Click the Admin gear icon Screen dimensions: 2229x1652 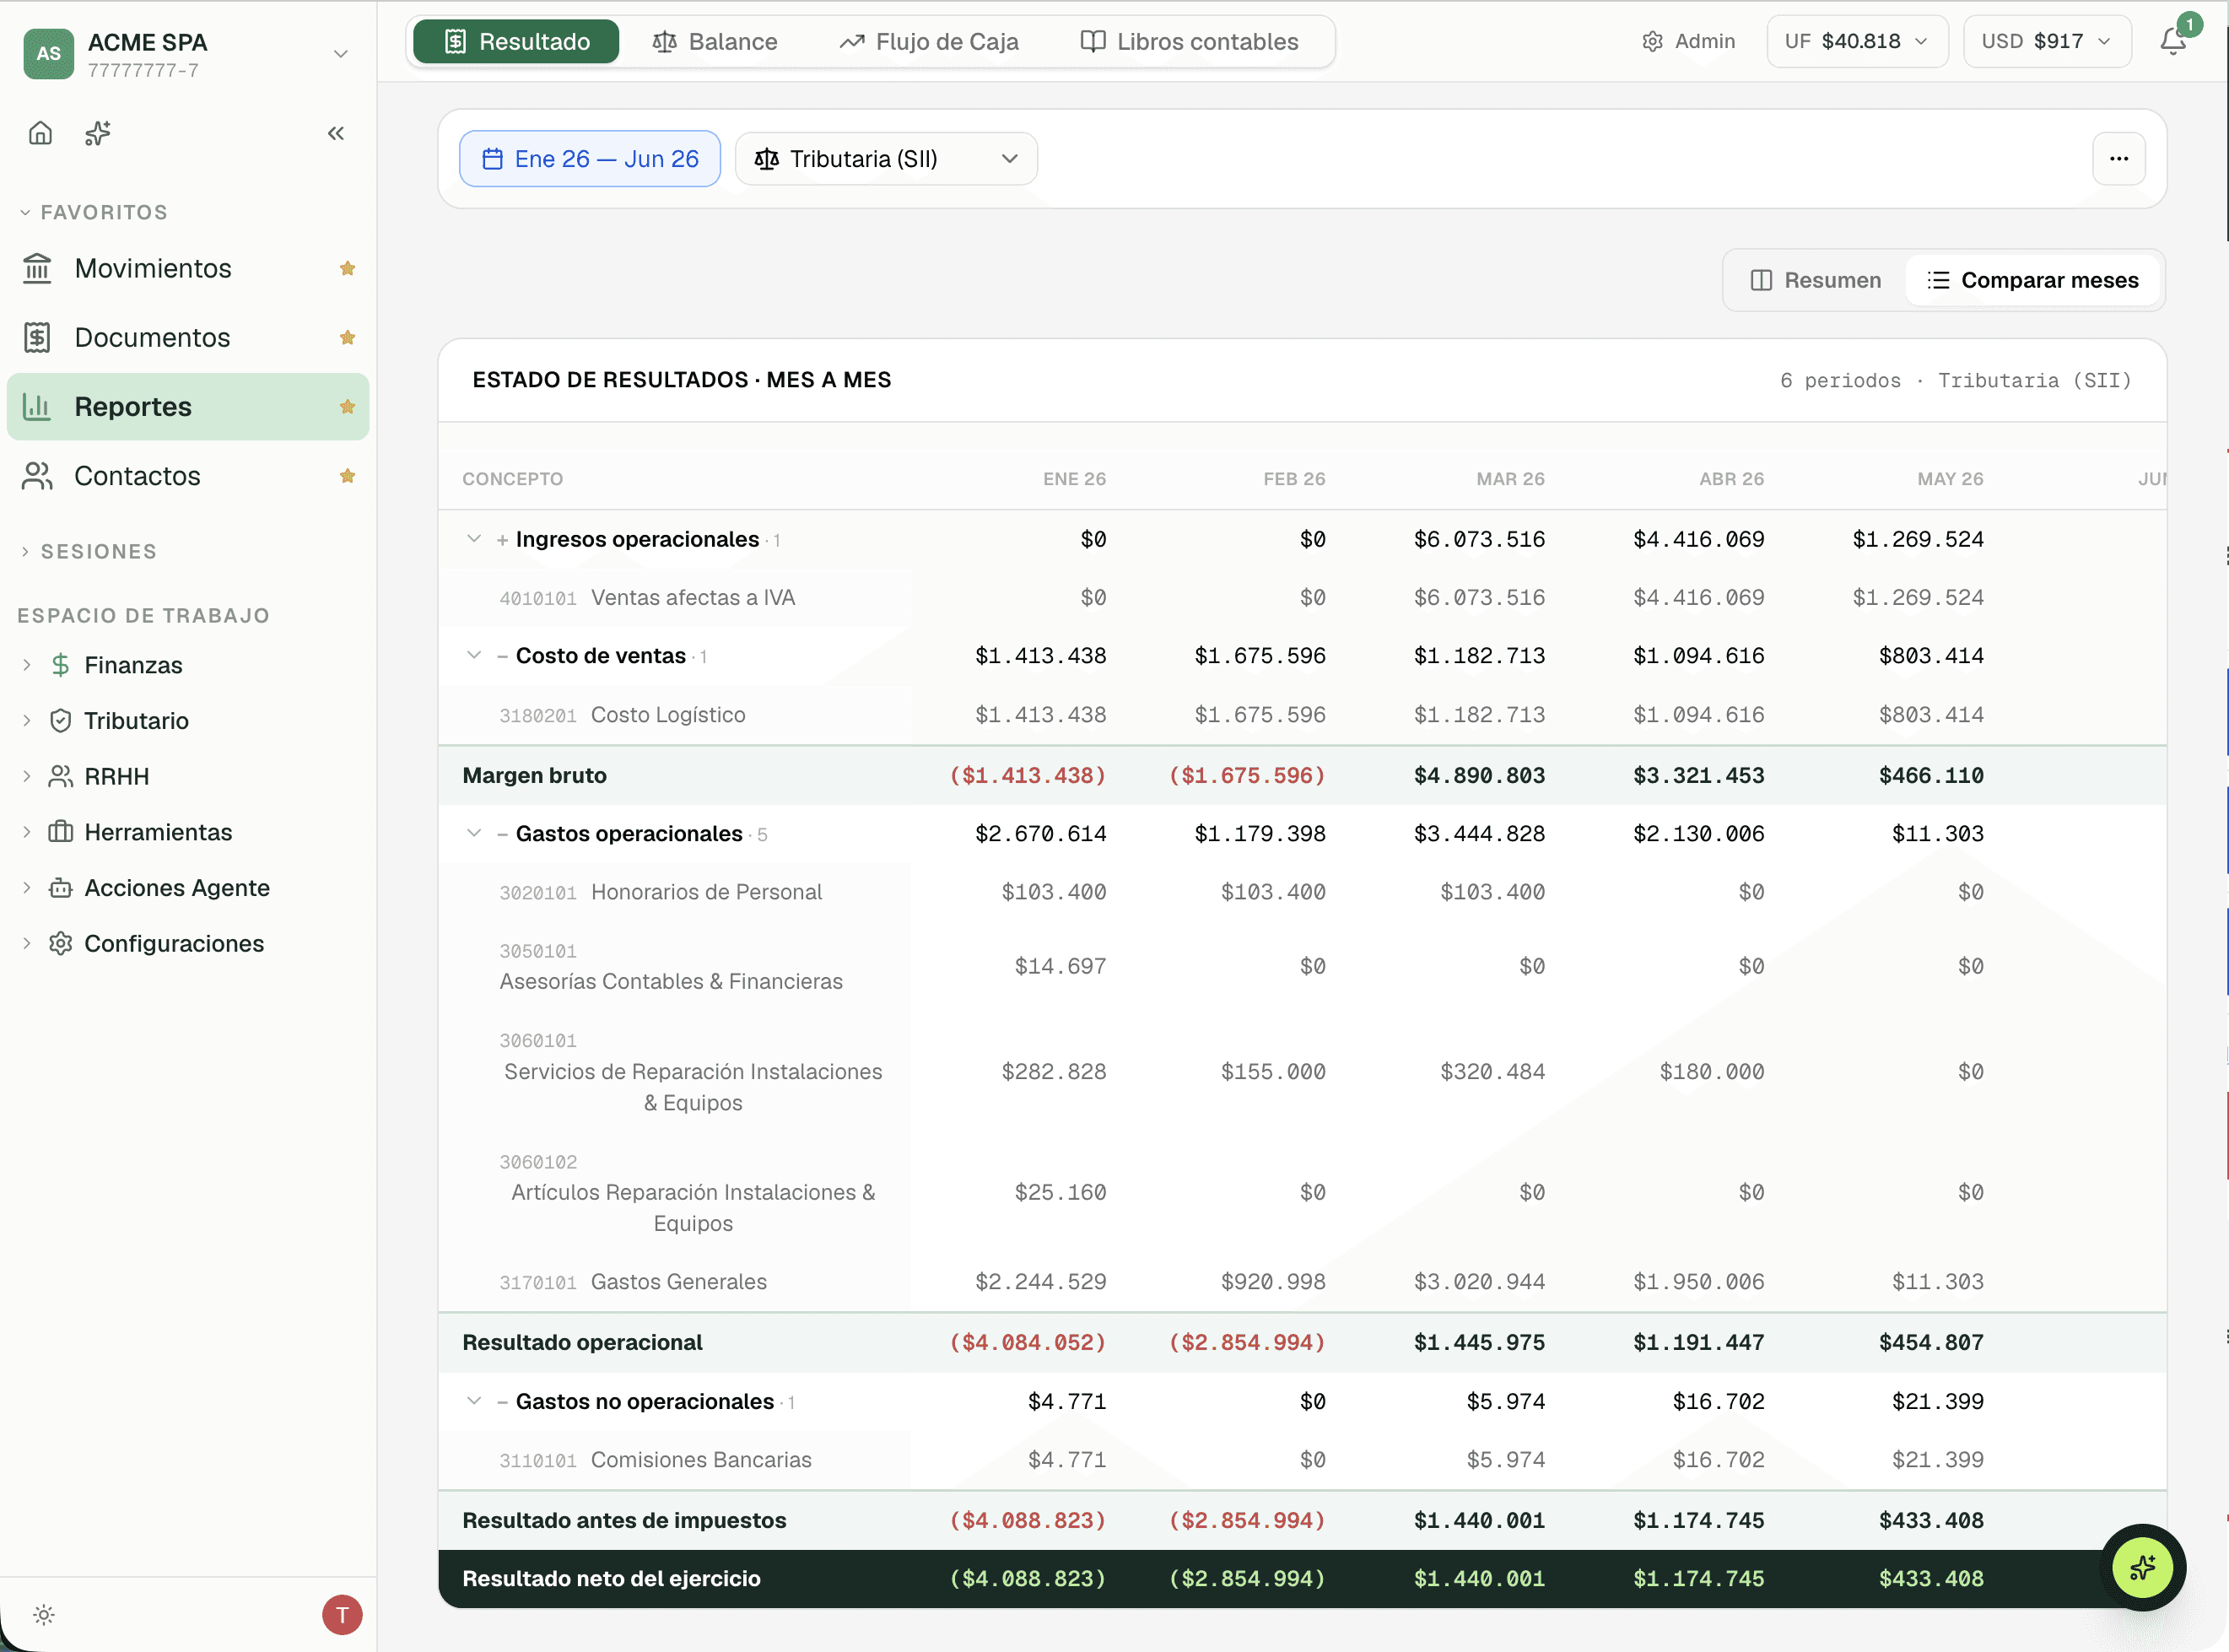[x=1652, y=41]
